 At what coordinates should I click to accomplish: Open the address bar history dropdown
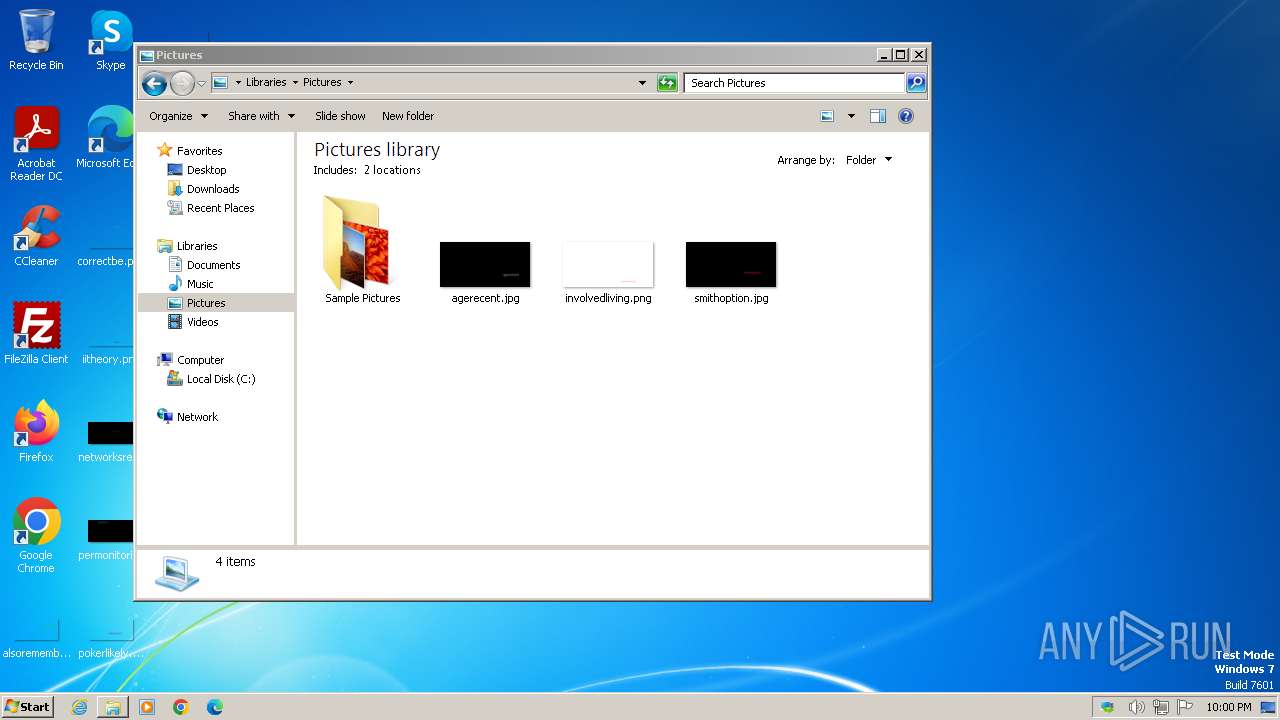coord(642,83)
